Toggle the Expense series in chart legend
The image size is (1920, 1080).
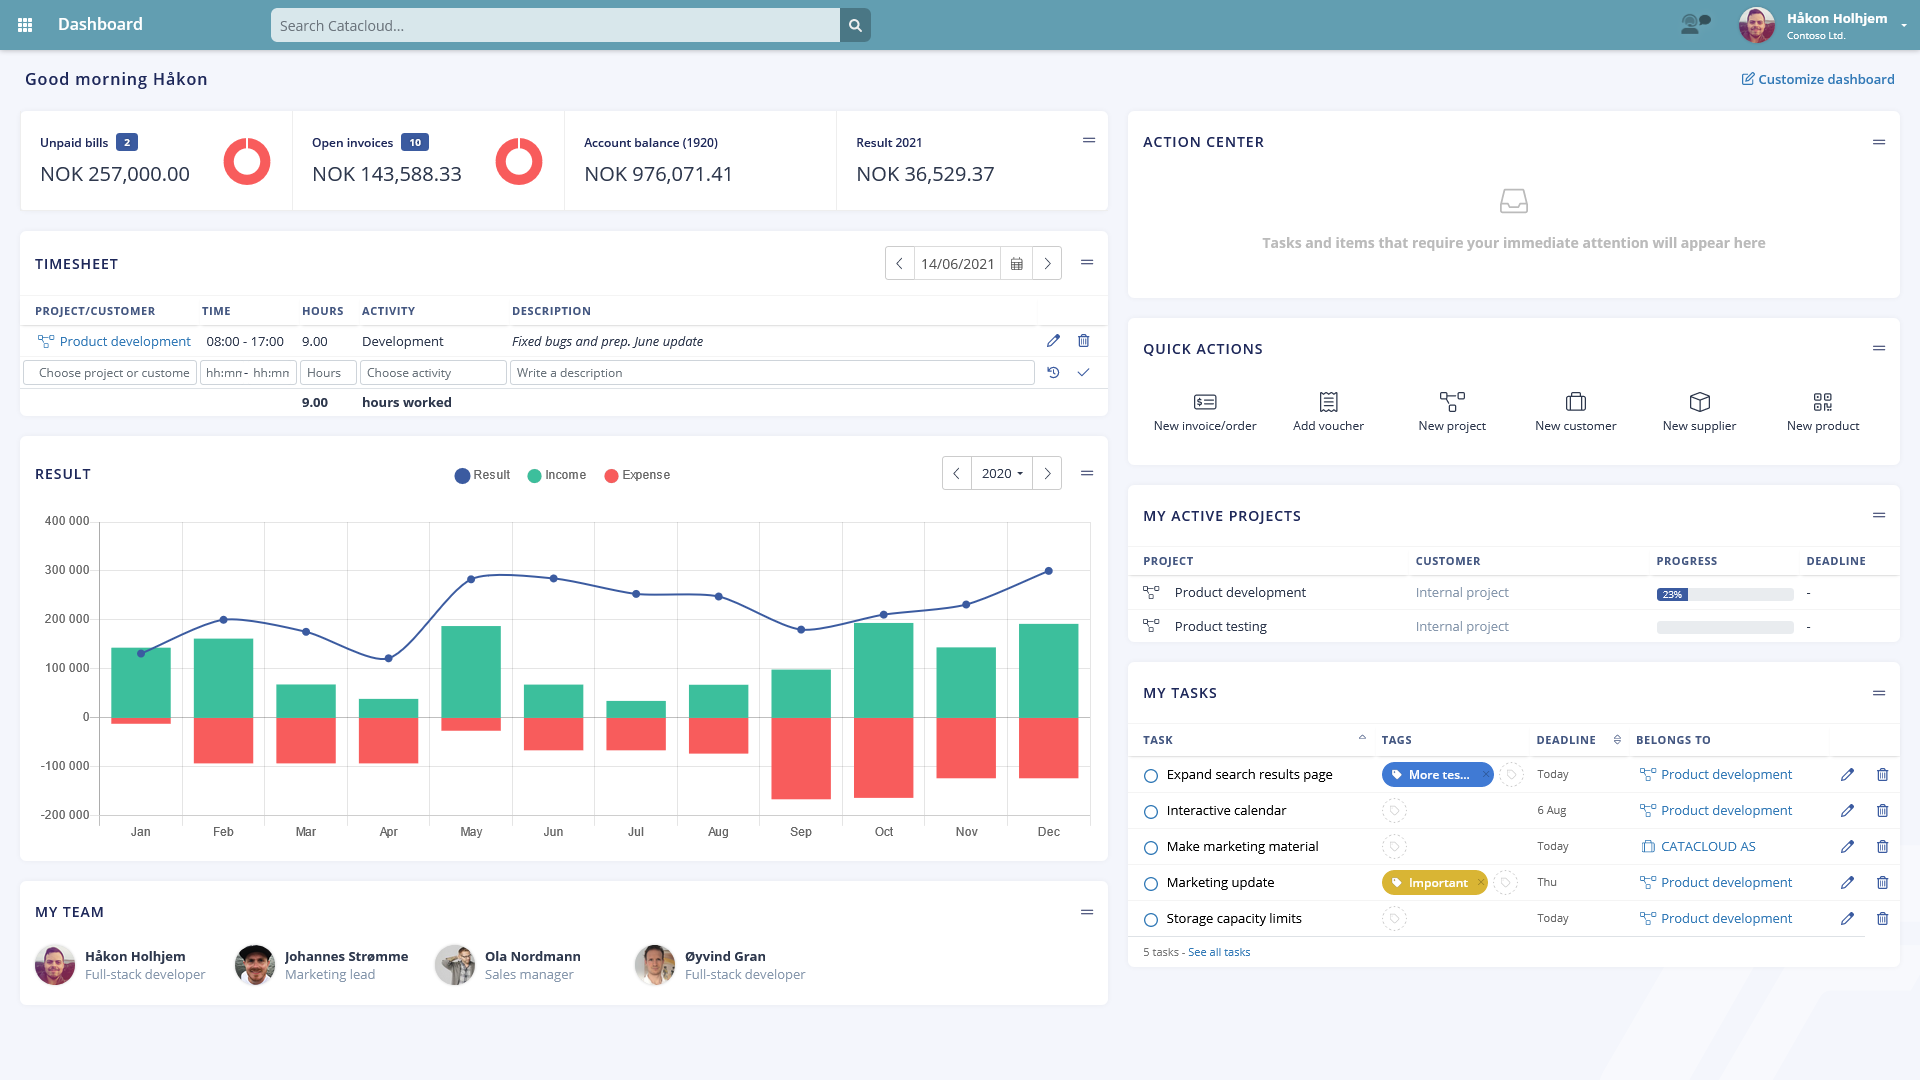click(x=637, y=475)
